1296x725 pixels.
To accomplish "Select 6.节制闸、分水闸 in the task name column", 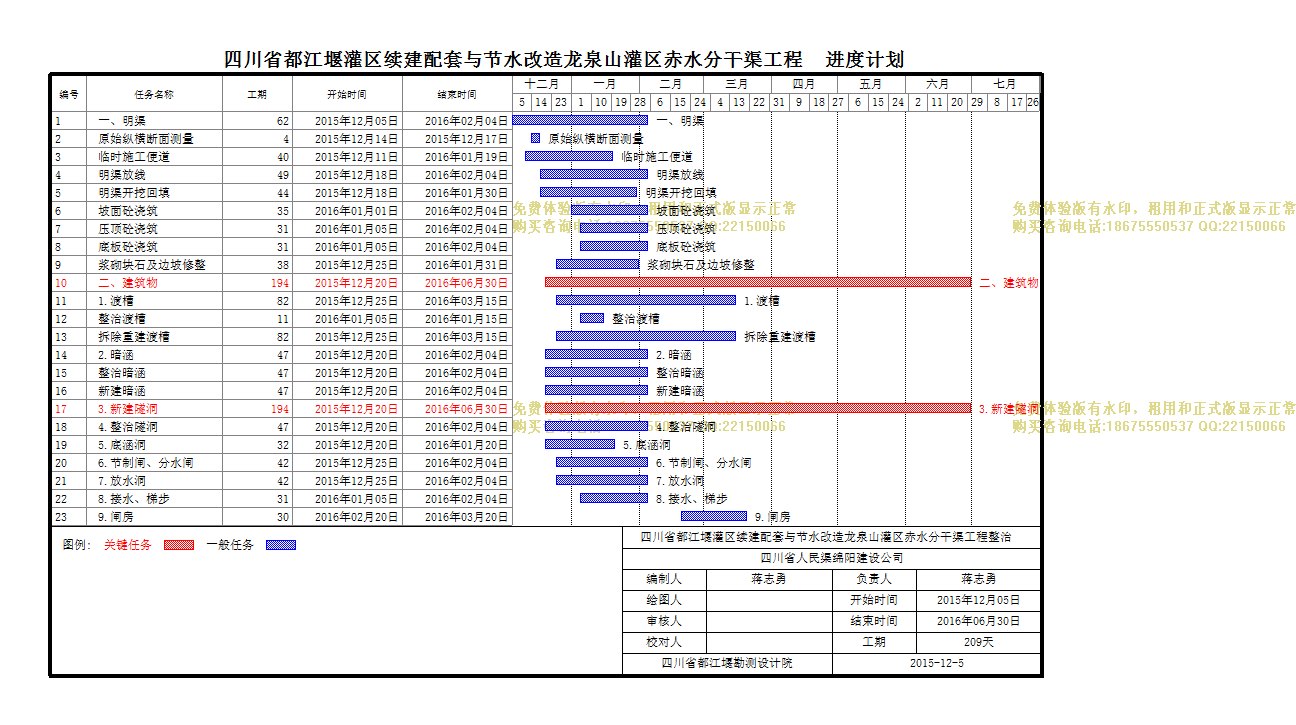I will [146, 463].
